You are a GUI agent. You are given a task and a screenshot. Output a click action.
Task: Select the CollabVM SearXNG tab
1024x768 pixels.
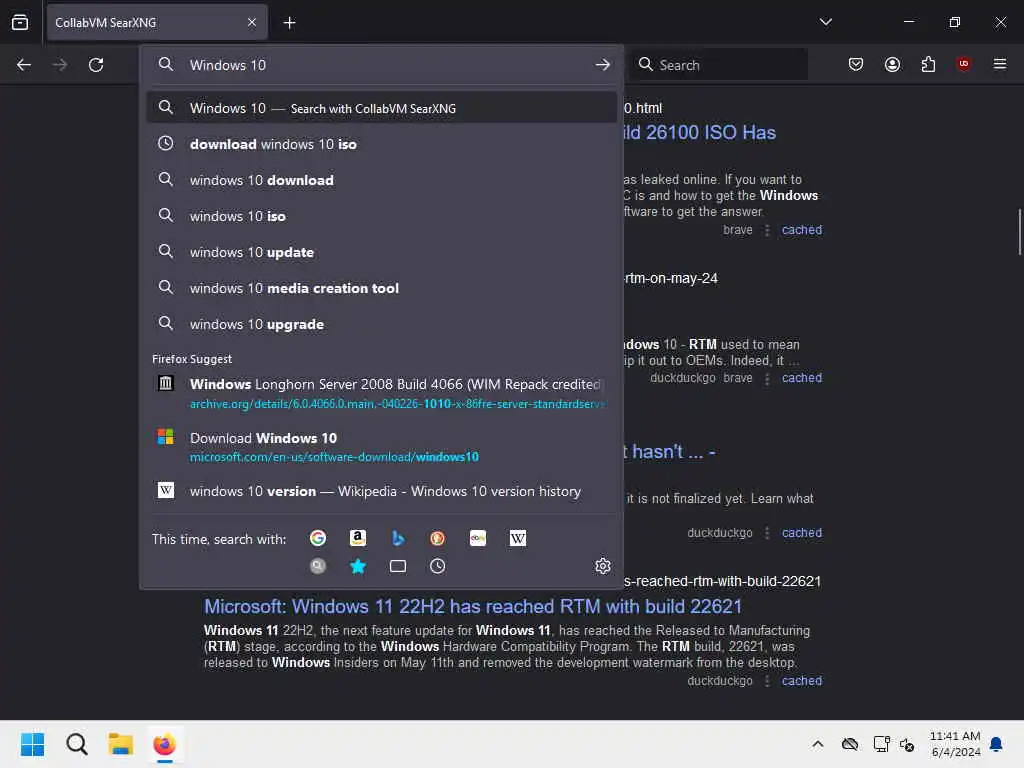pos(157,23)
